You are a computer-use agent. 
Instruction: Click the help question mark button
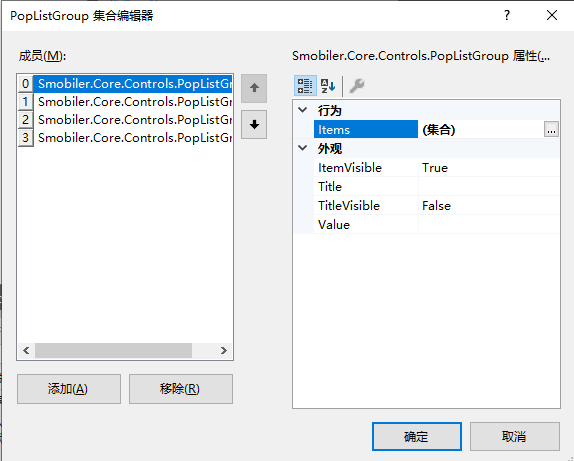pos(507,15)
